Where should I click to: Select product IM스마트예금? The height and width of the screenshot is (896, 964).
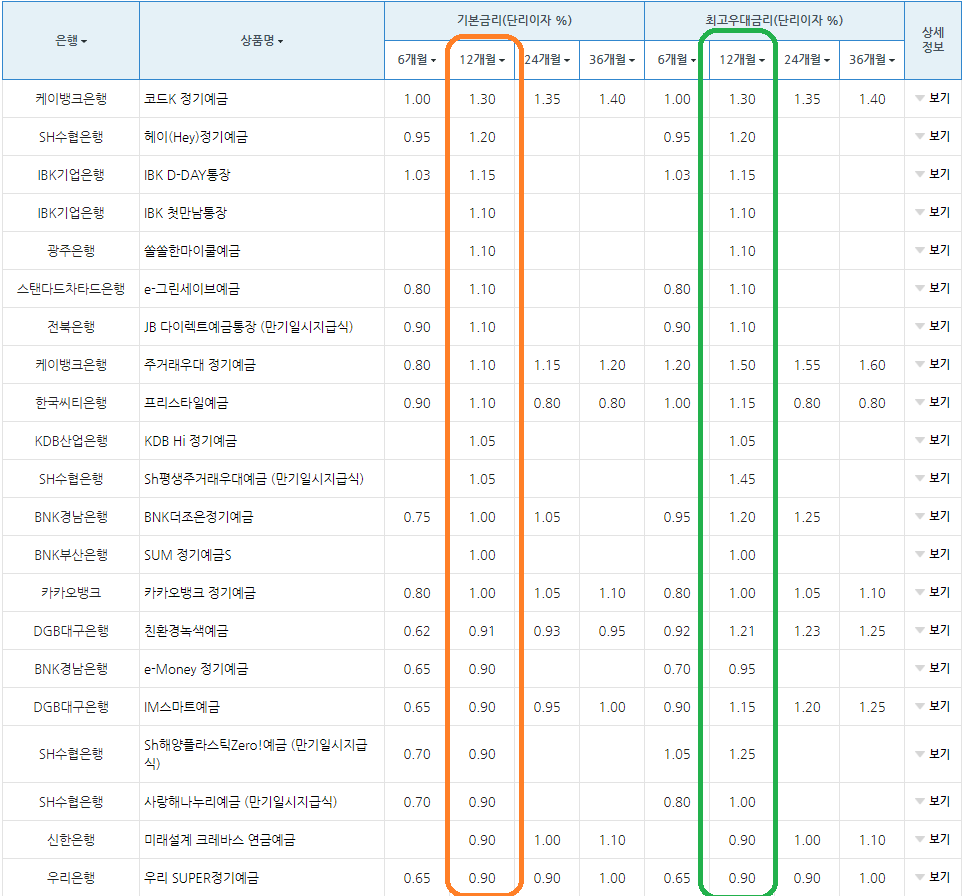click(181, 707)
